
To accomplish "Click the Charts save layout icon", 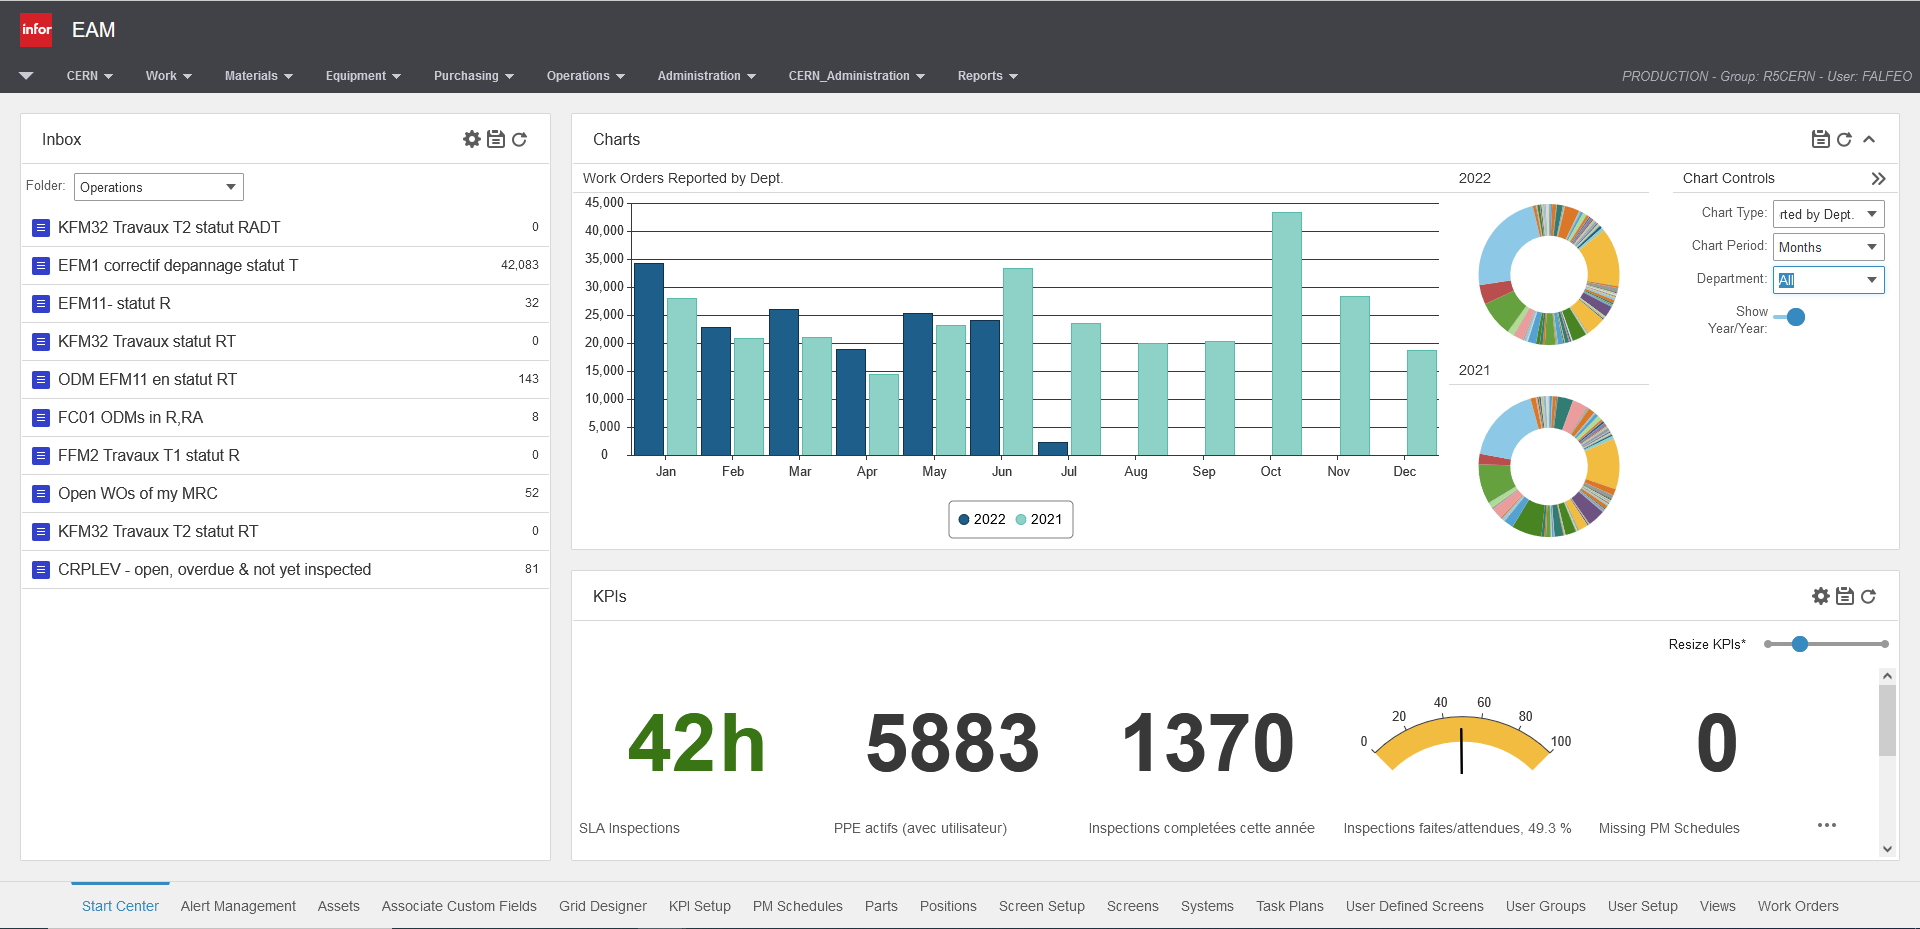I will (1820, 139).
